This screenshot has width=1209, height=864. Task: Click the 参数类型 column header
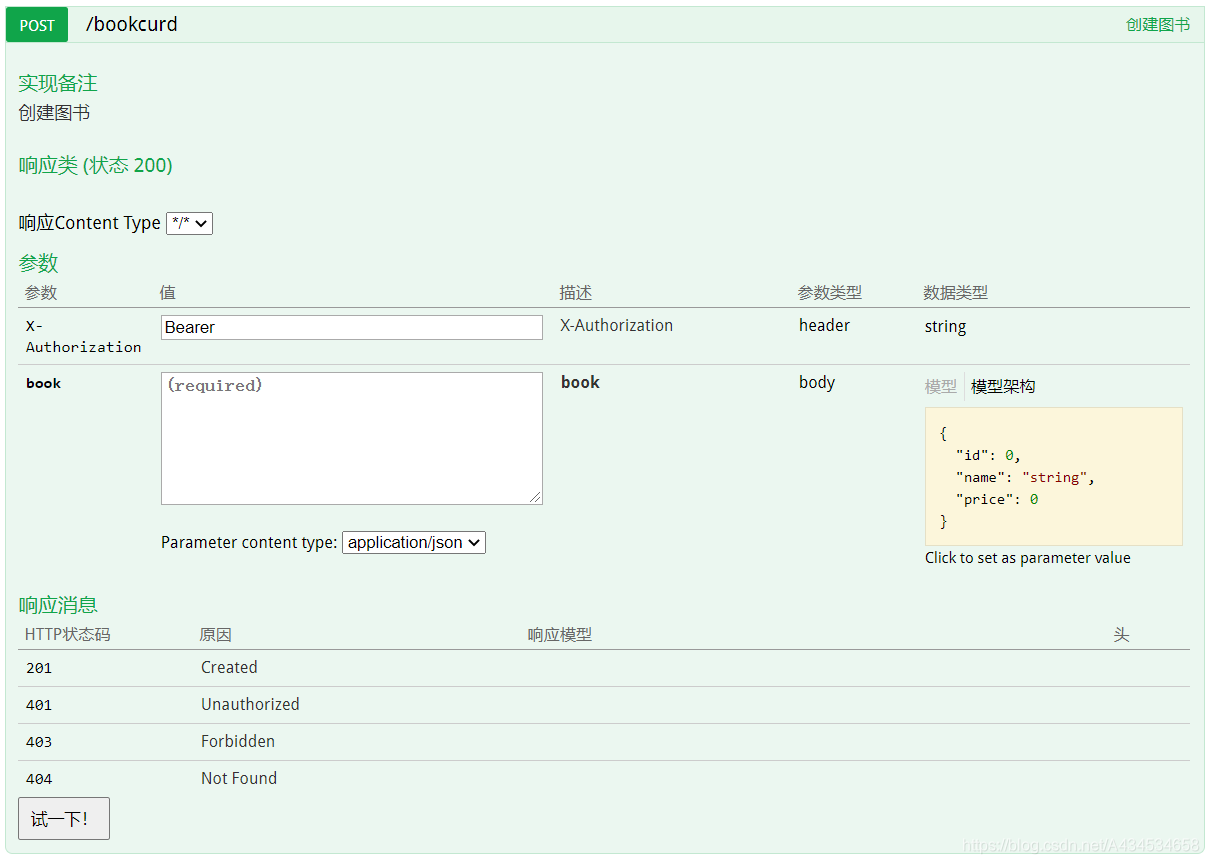(829, 293)
